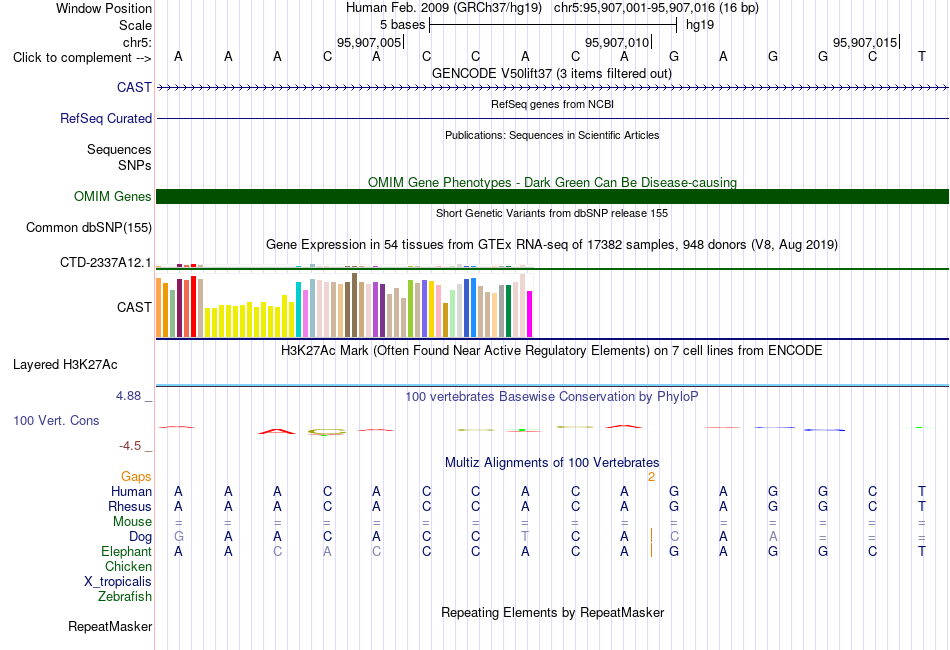Click the tall red hump in the PhyloP track

pyautogui.click(x=277, y=431)
